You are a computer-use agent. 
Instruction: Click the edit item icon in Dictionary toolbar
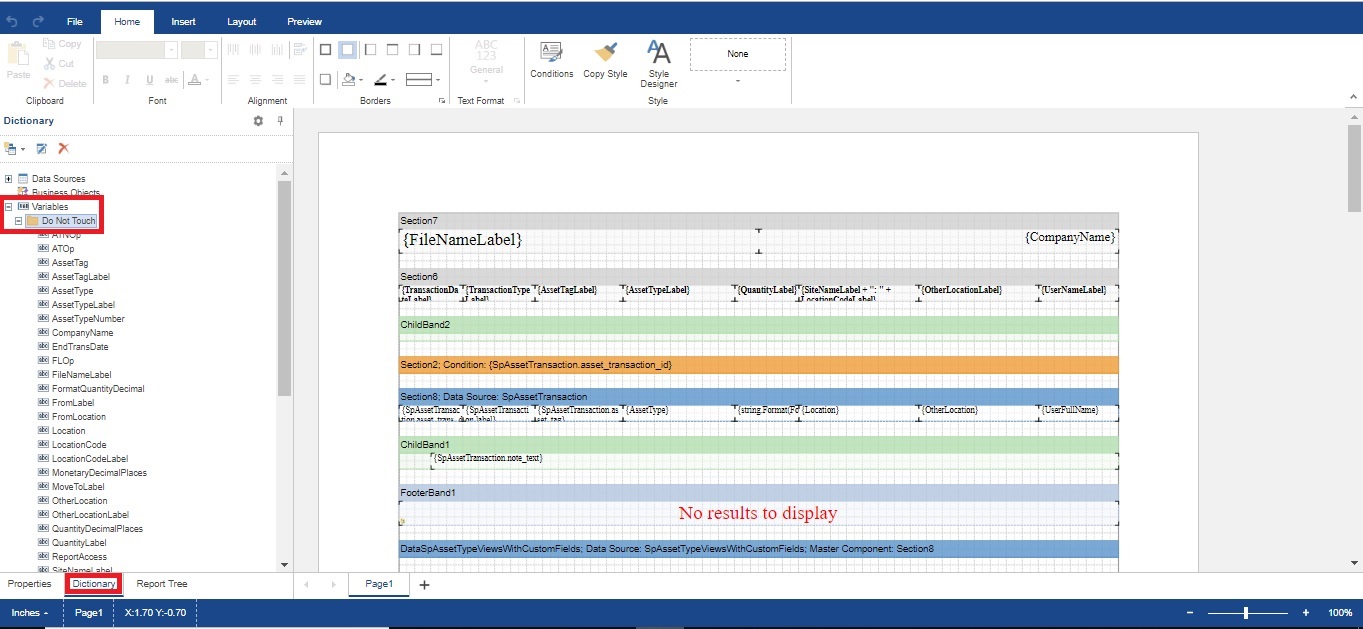[42, 149]
